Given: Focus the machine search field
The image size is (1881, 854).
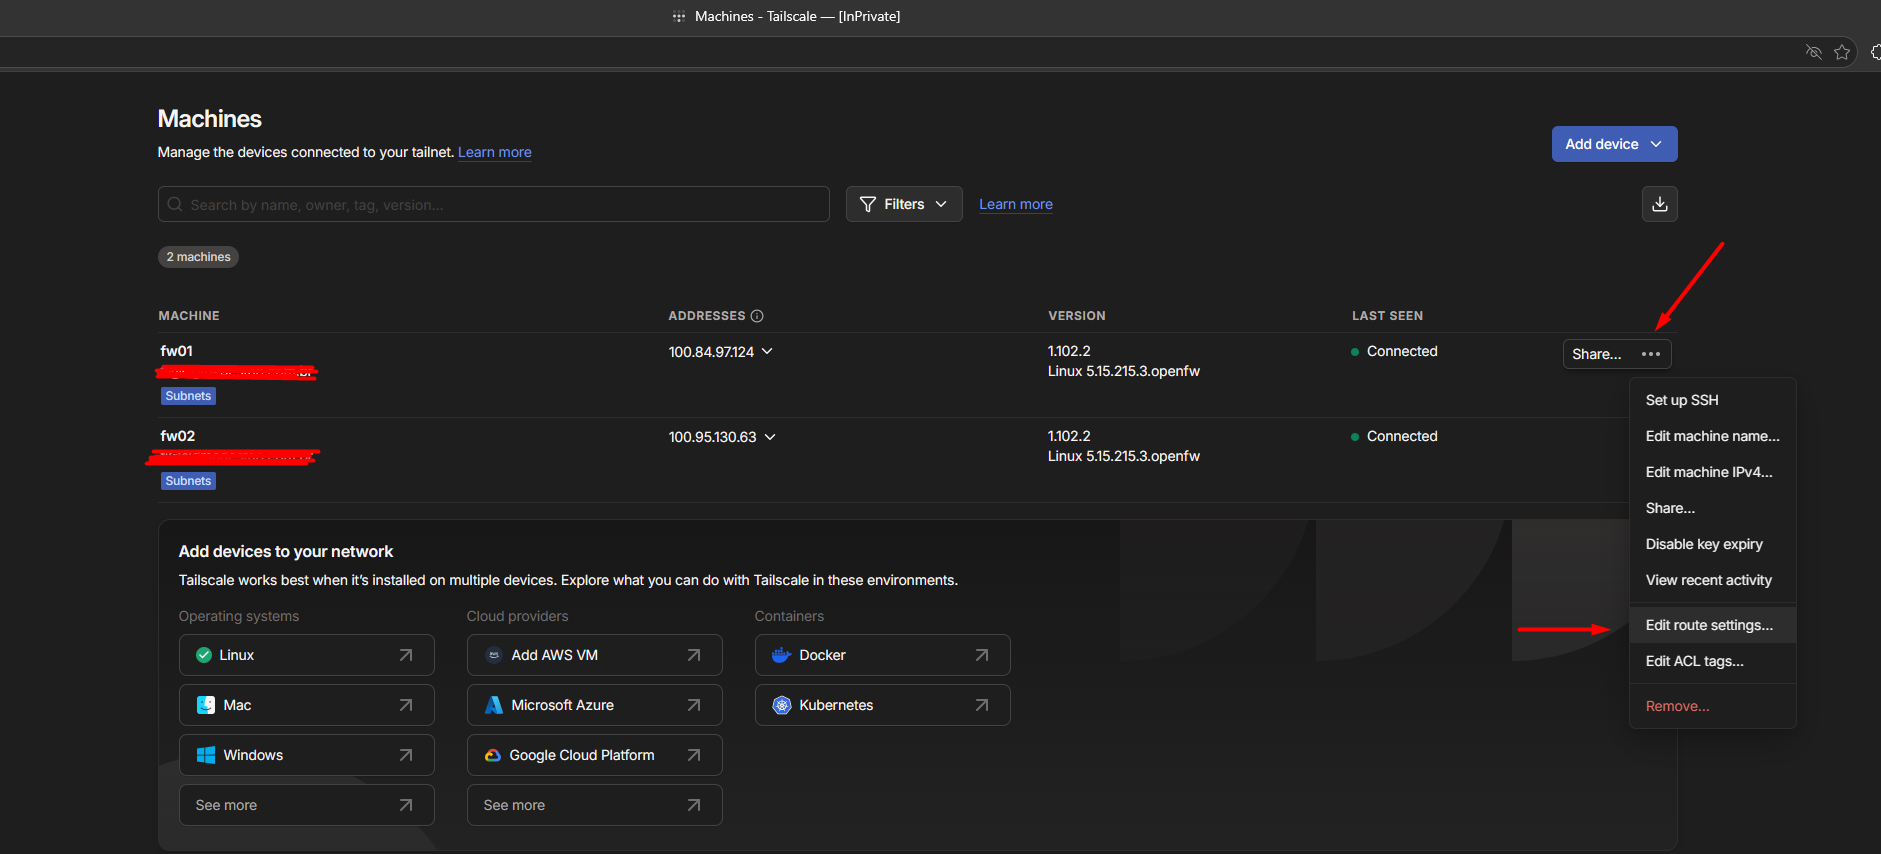Looking at the screenshot, I should point(494,204).
